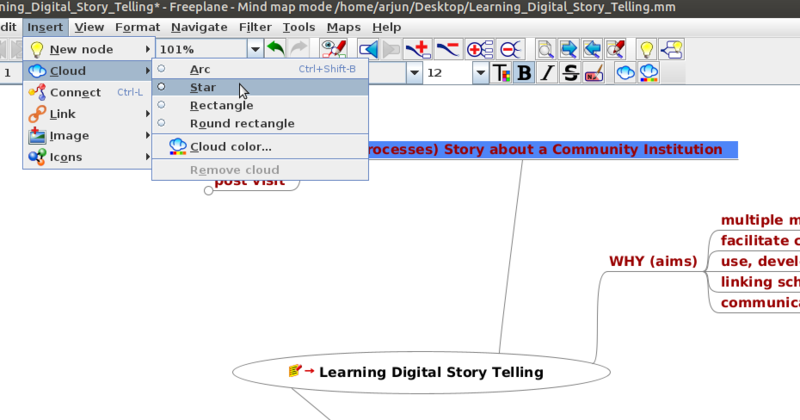Expand the Link submenu
Viewport: 800px width, 420px height.
(89, 114)
